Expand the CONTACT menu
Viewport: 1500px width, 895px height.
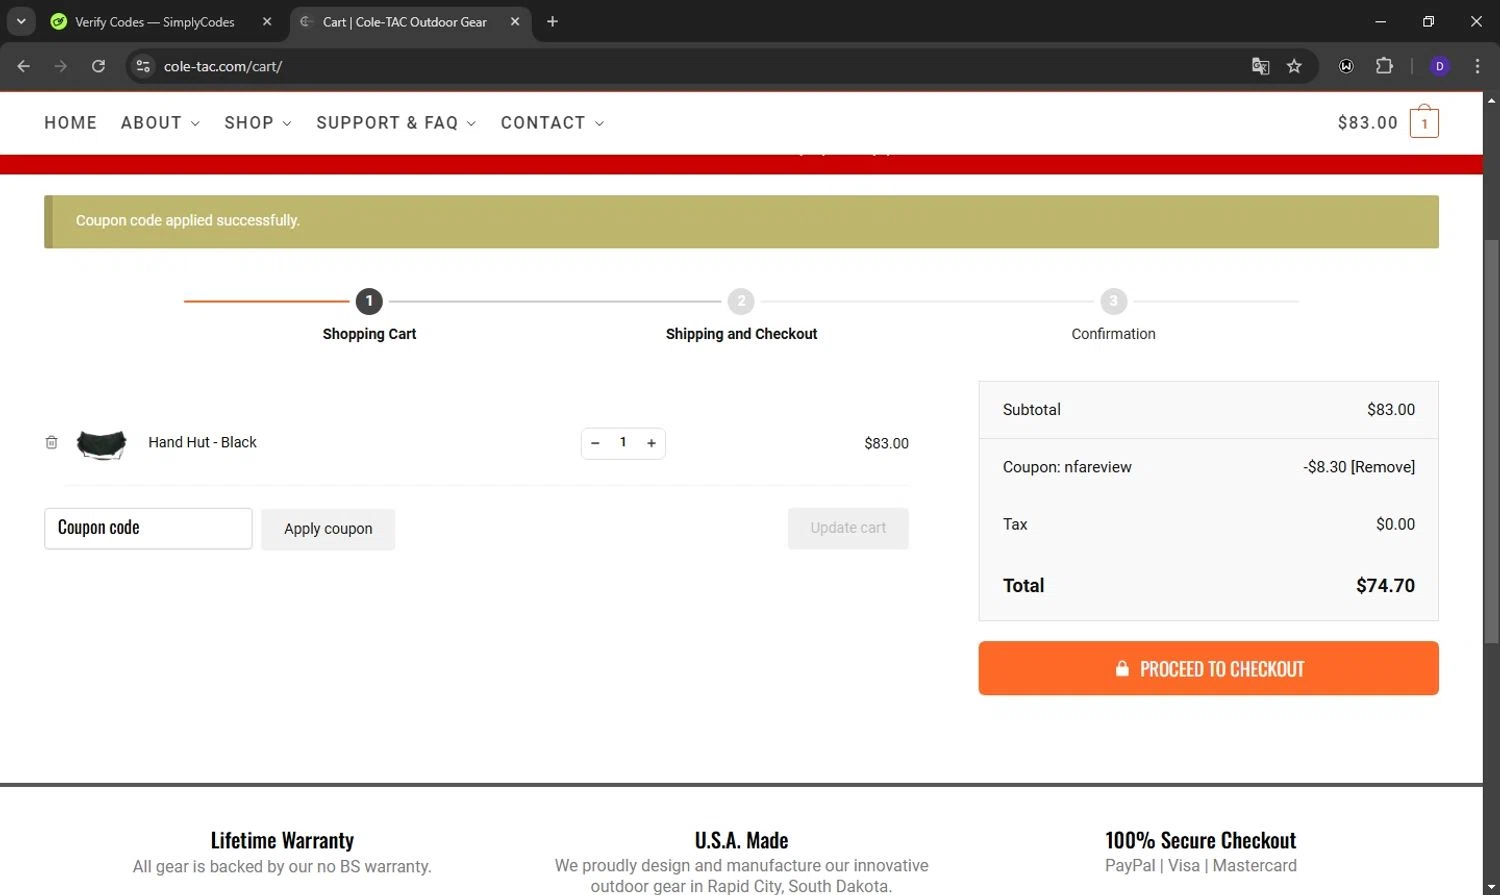(552, 123)
